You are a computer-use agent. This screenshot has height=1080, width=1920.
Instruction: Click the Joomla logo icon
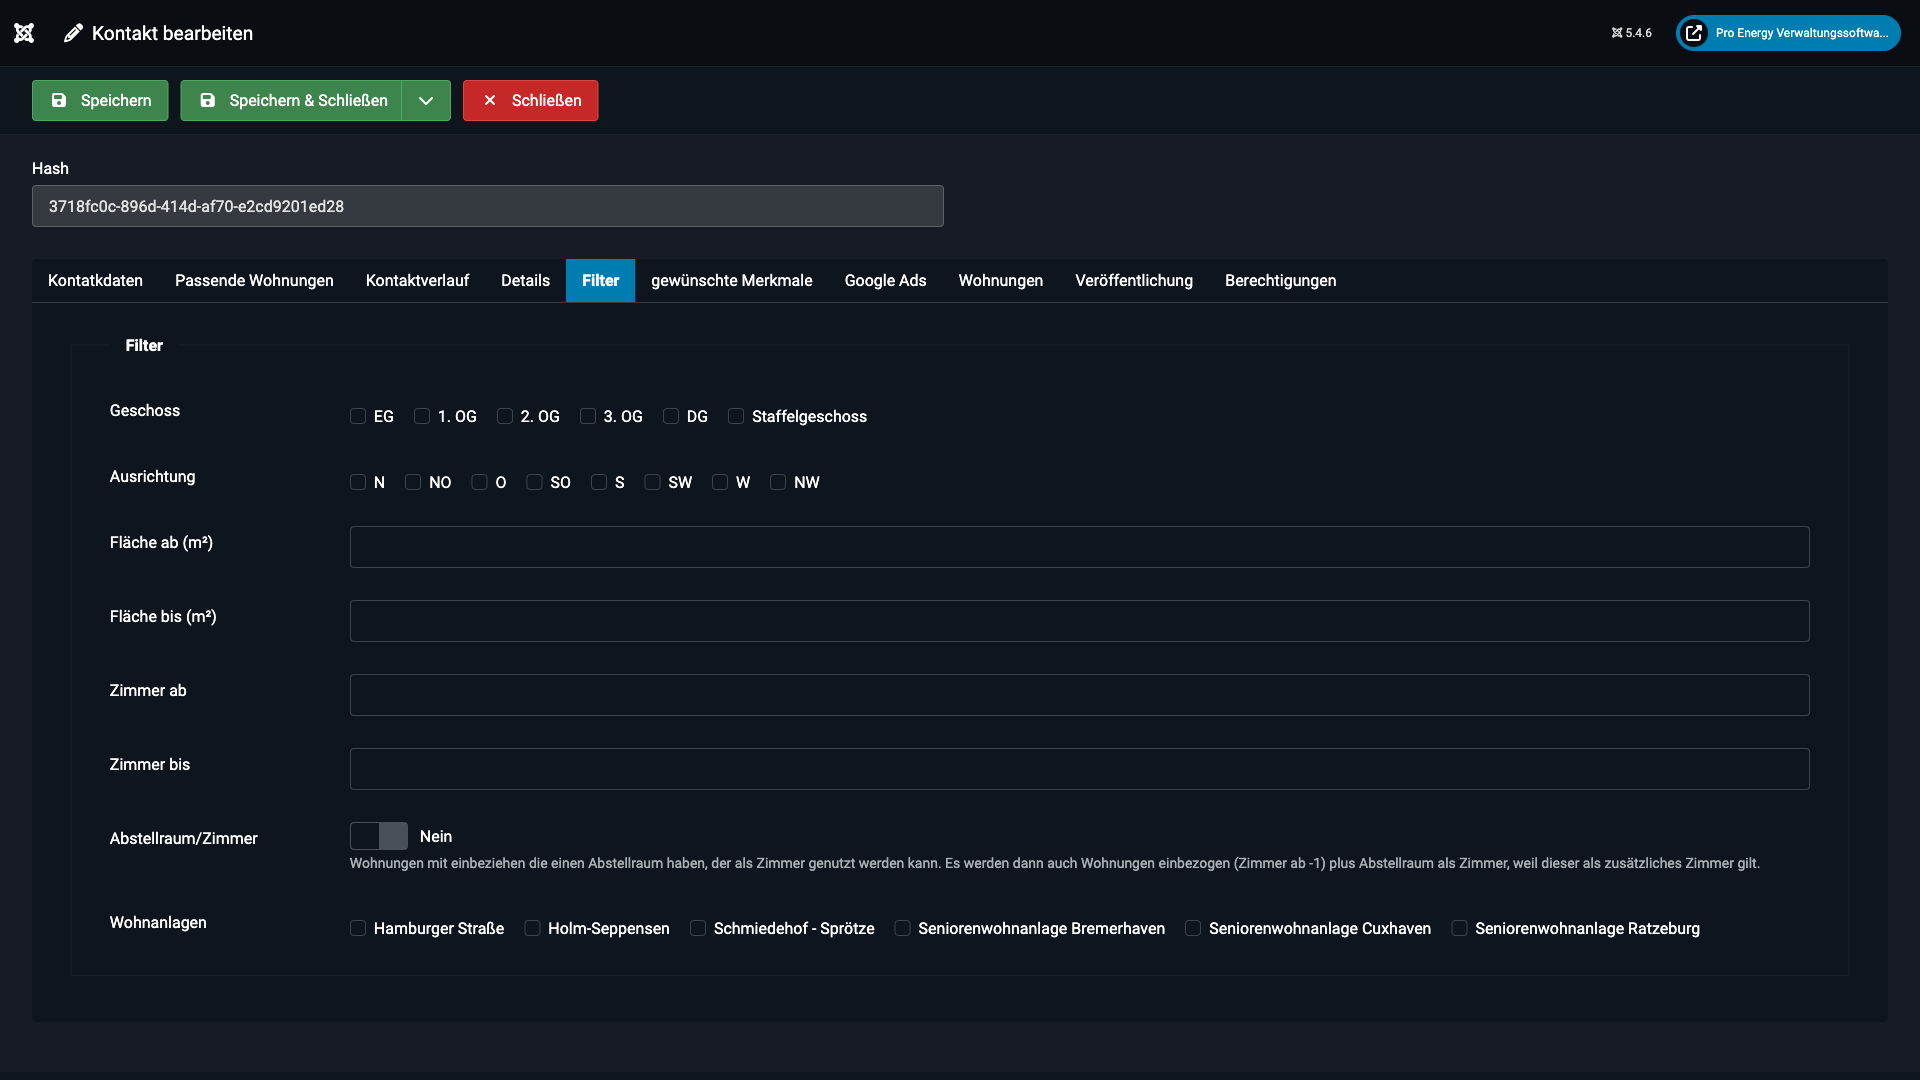[x=24, y=33]
